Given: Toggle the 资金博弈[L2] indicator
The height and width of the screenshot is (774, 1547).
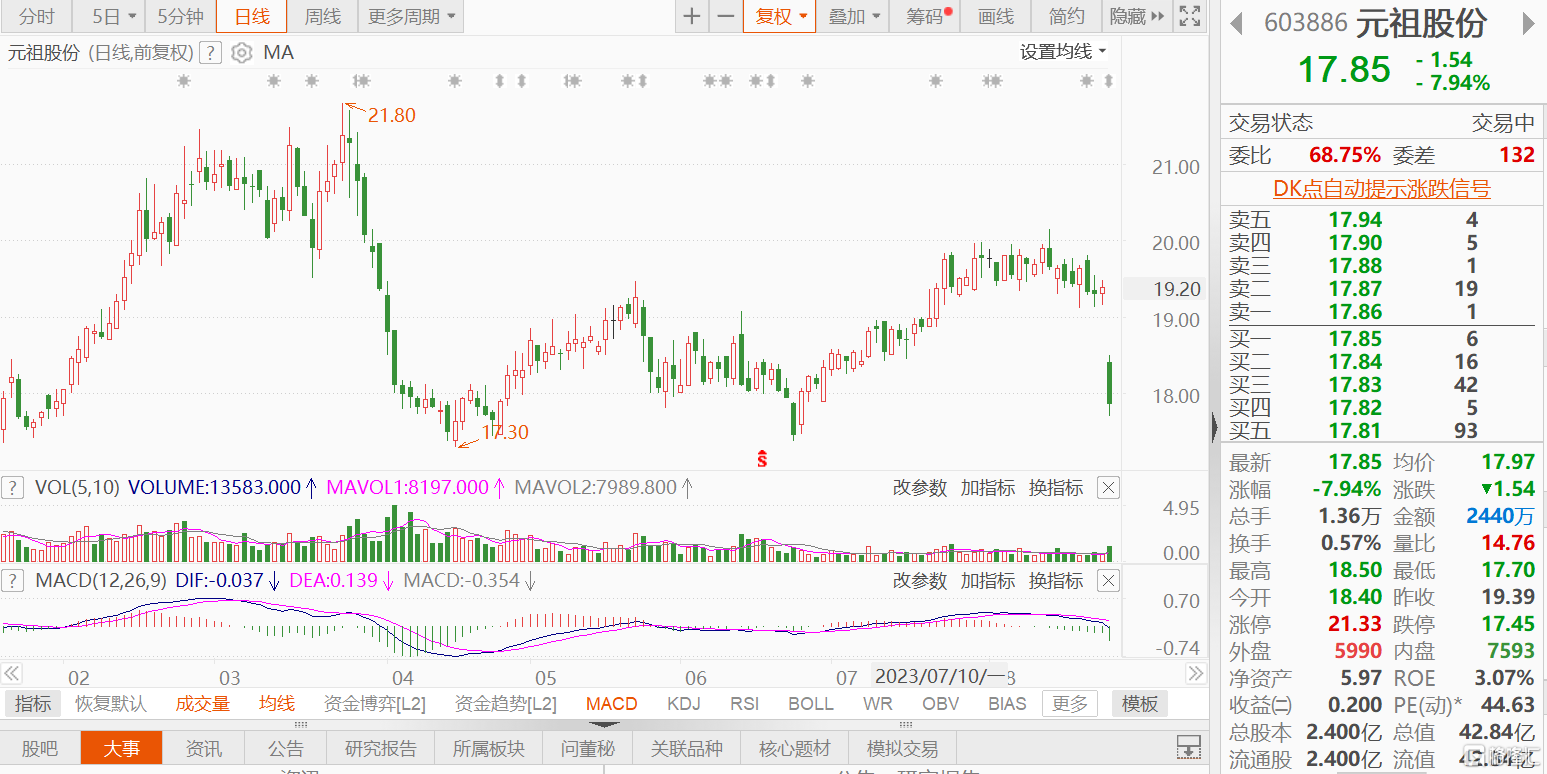Looking at the screenshot, I should (375, 703).
